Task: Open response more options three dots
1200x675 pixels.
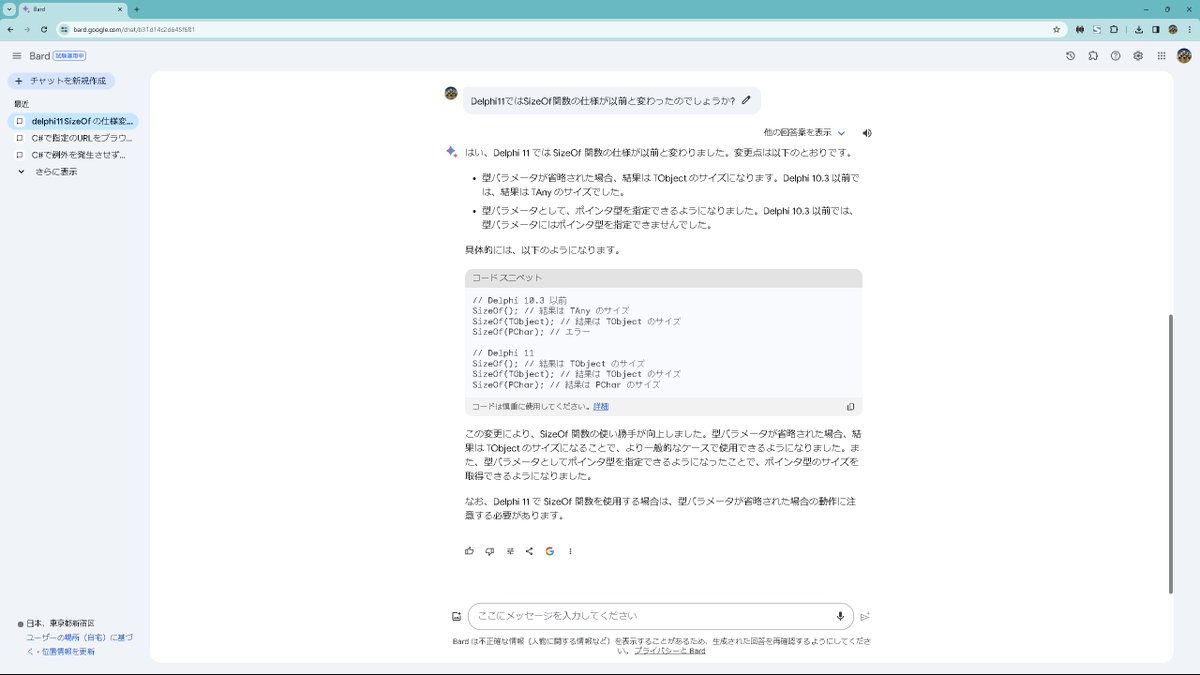Action: [571, 551]
